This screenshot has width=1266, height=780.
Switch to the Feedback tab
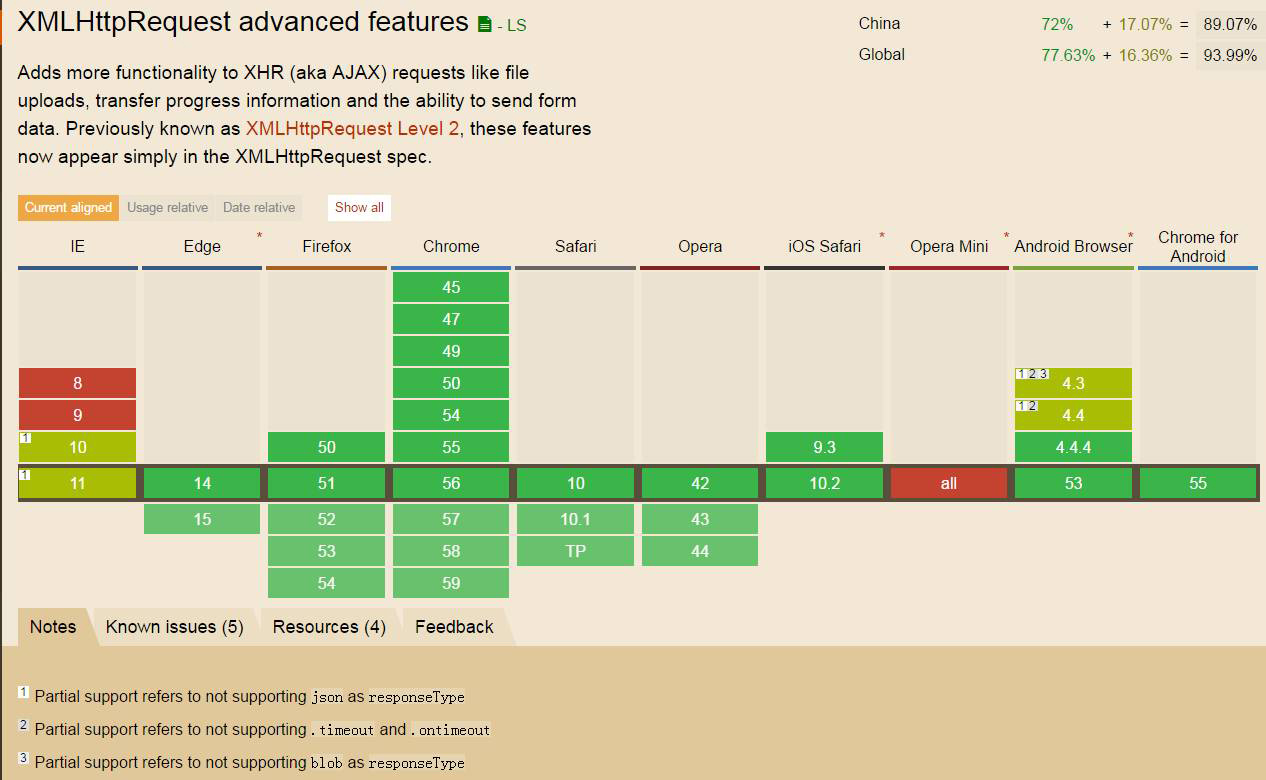click(x=454, y=627)
